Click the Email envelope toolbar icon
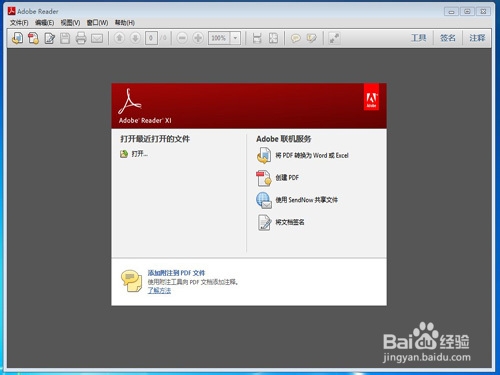 [x=97, y=38]
